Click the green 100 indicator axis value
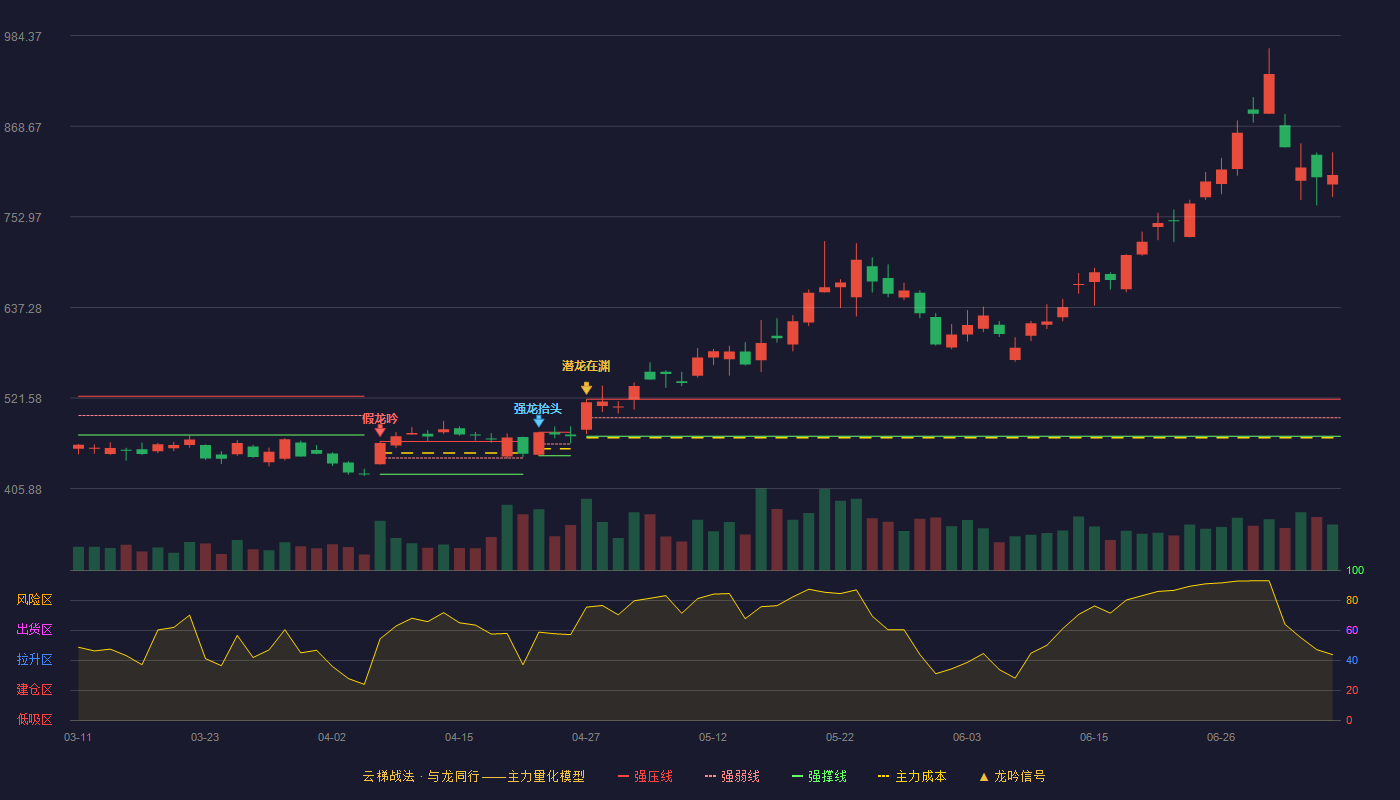 click(1355, 571)
